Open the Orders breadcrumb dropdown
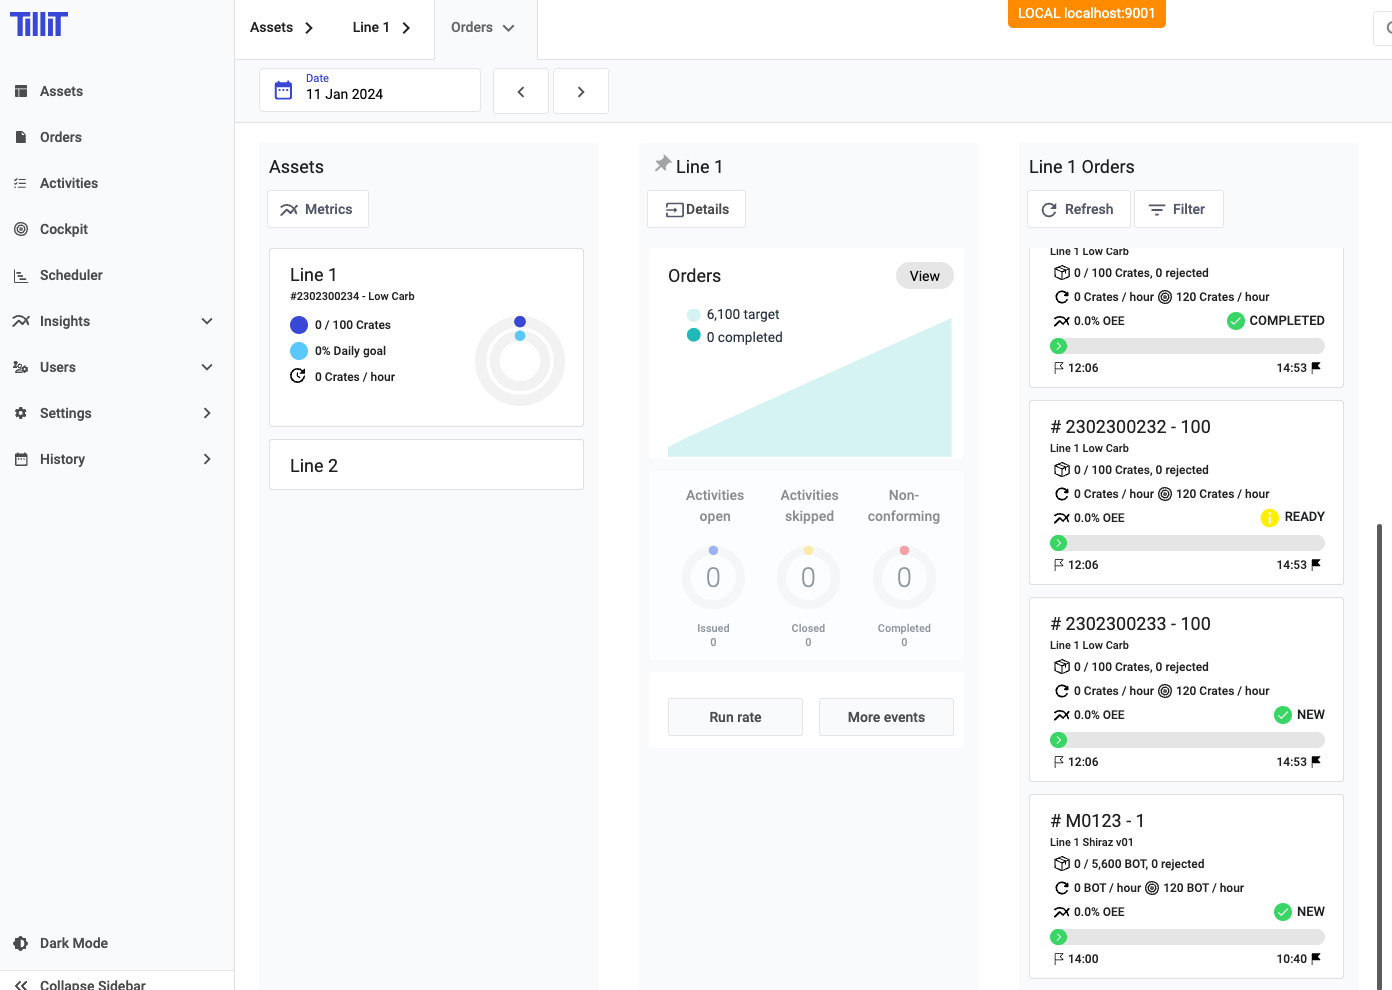1392x990 pixels. pyautogui.click(x=484, y=28)
